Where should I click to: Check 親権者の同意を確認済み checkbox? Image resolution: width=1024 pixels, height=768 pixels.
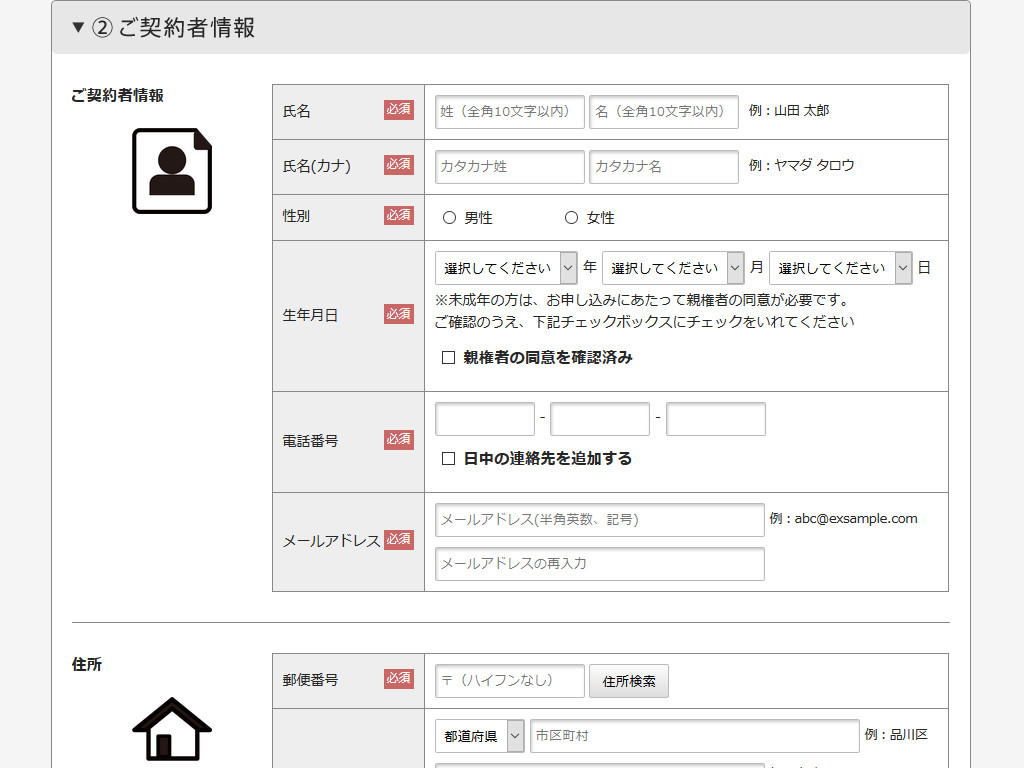click(x=448, y=357)
